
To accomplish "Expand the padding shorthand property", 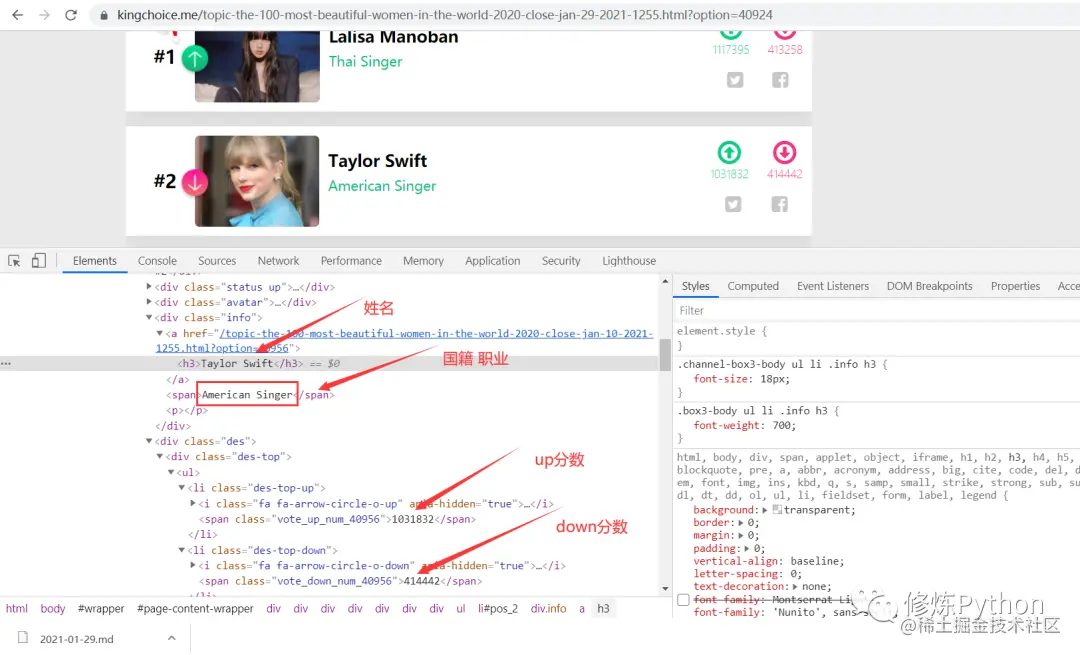I will click(749, 548).
